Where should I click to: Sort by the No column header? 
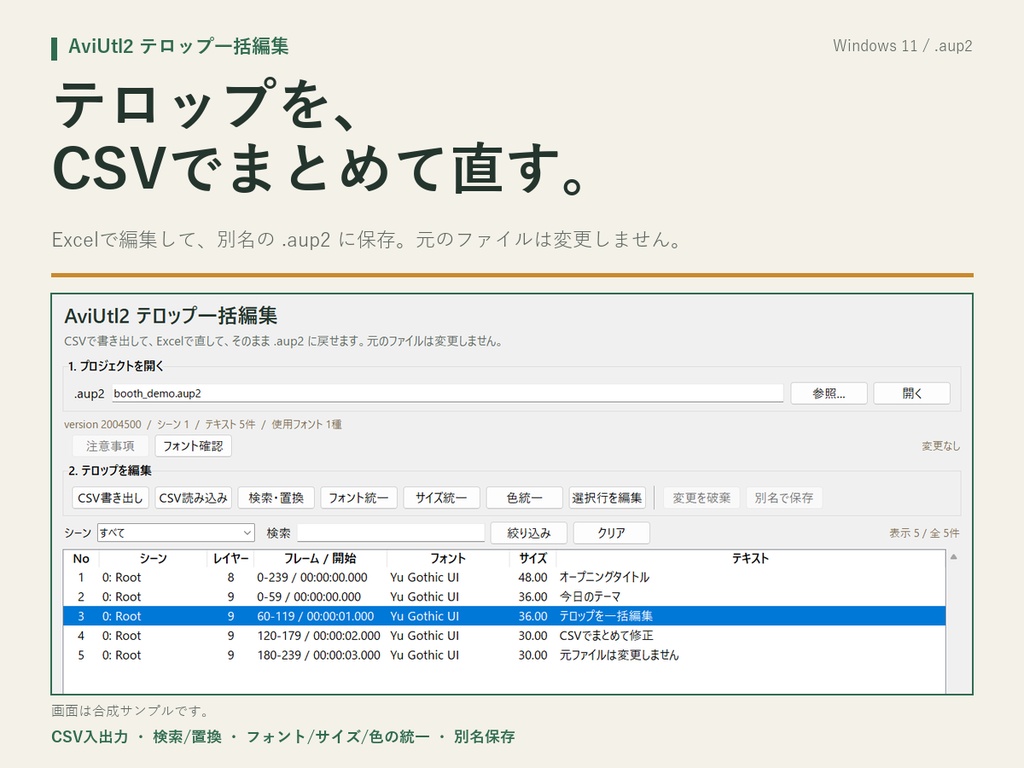coord(81,558)
